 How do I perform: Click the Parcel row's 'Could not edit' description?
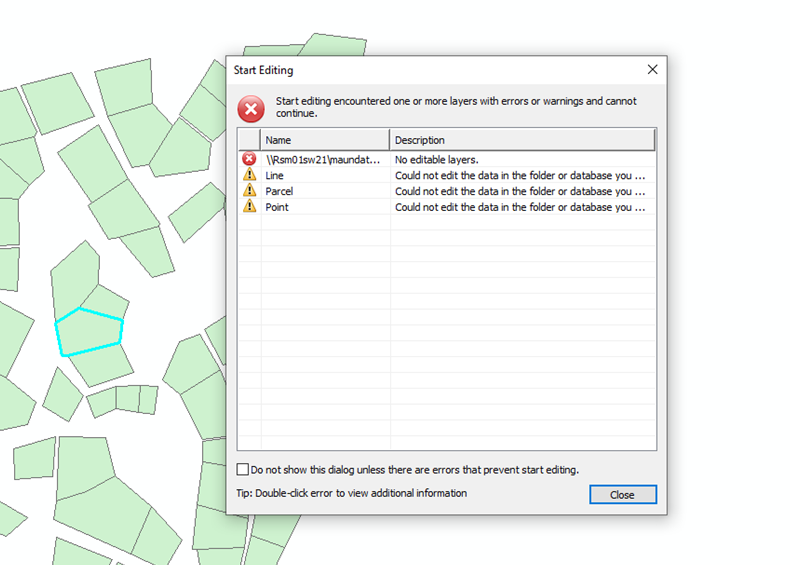(x=526, y=191)
